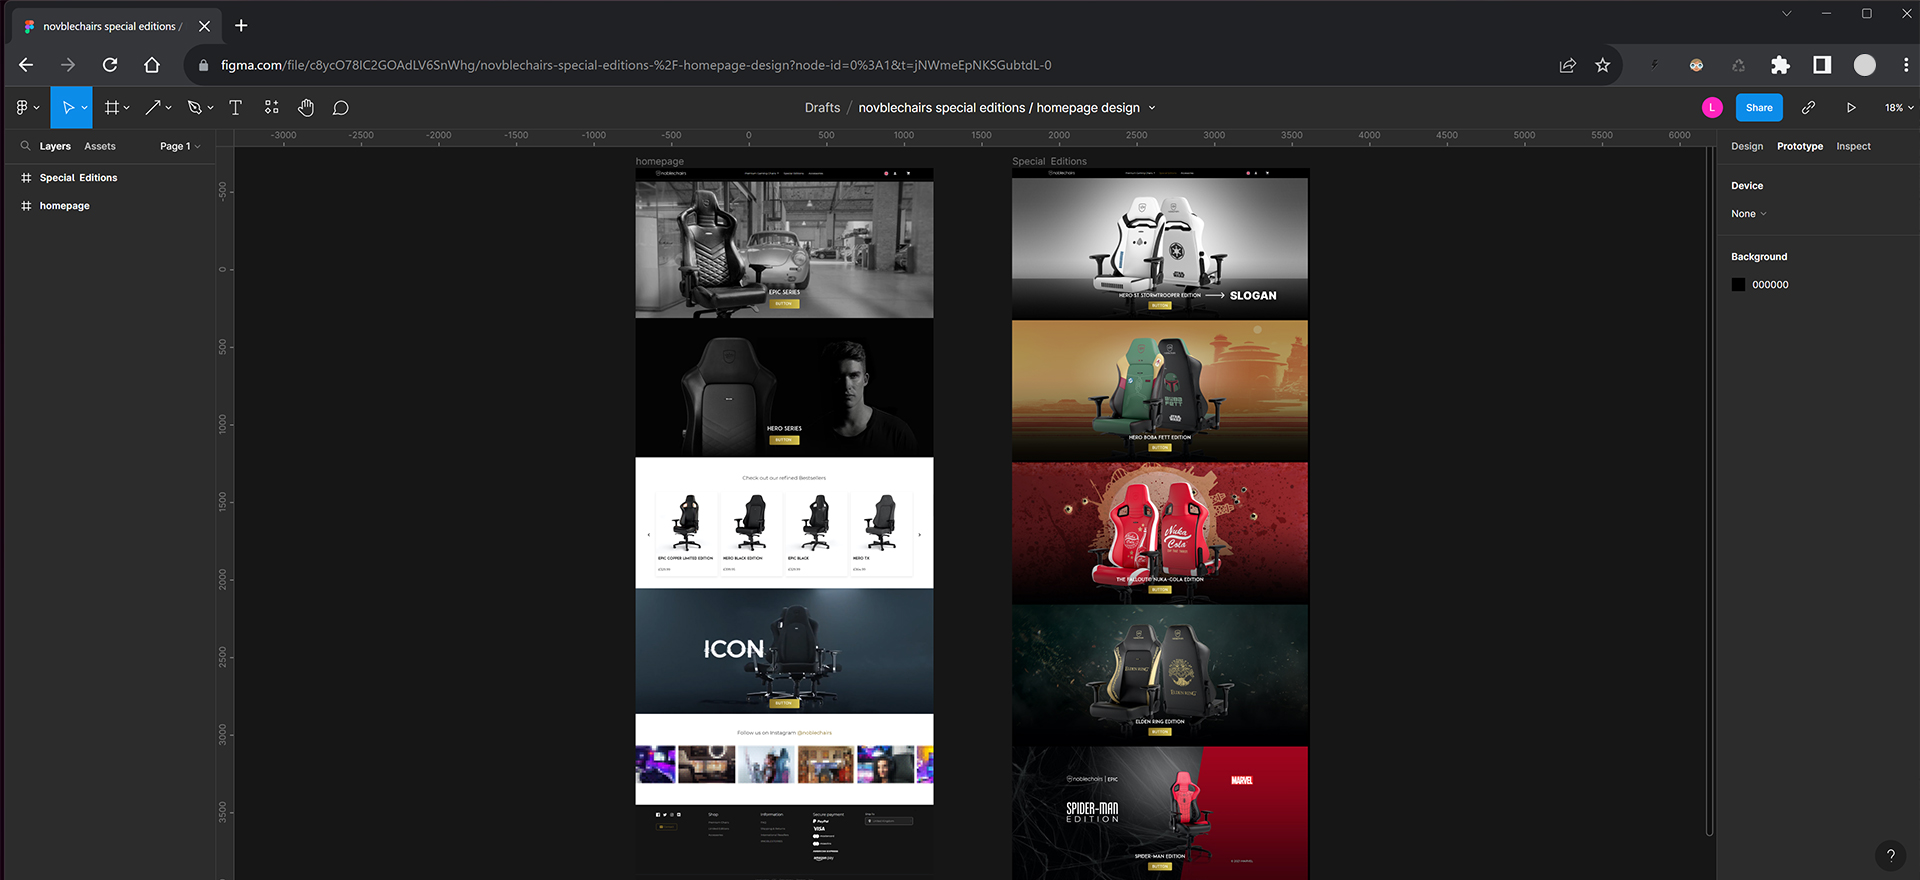
Task: Click the Present play icon
Action: tap(1851, 108)
